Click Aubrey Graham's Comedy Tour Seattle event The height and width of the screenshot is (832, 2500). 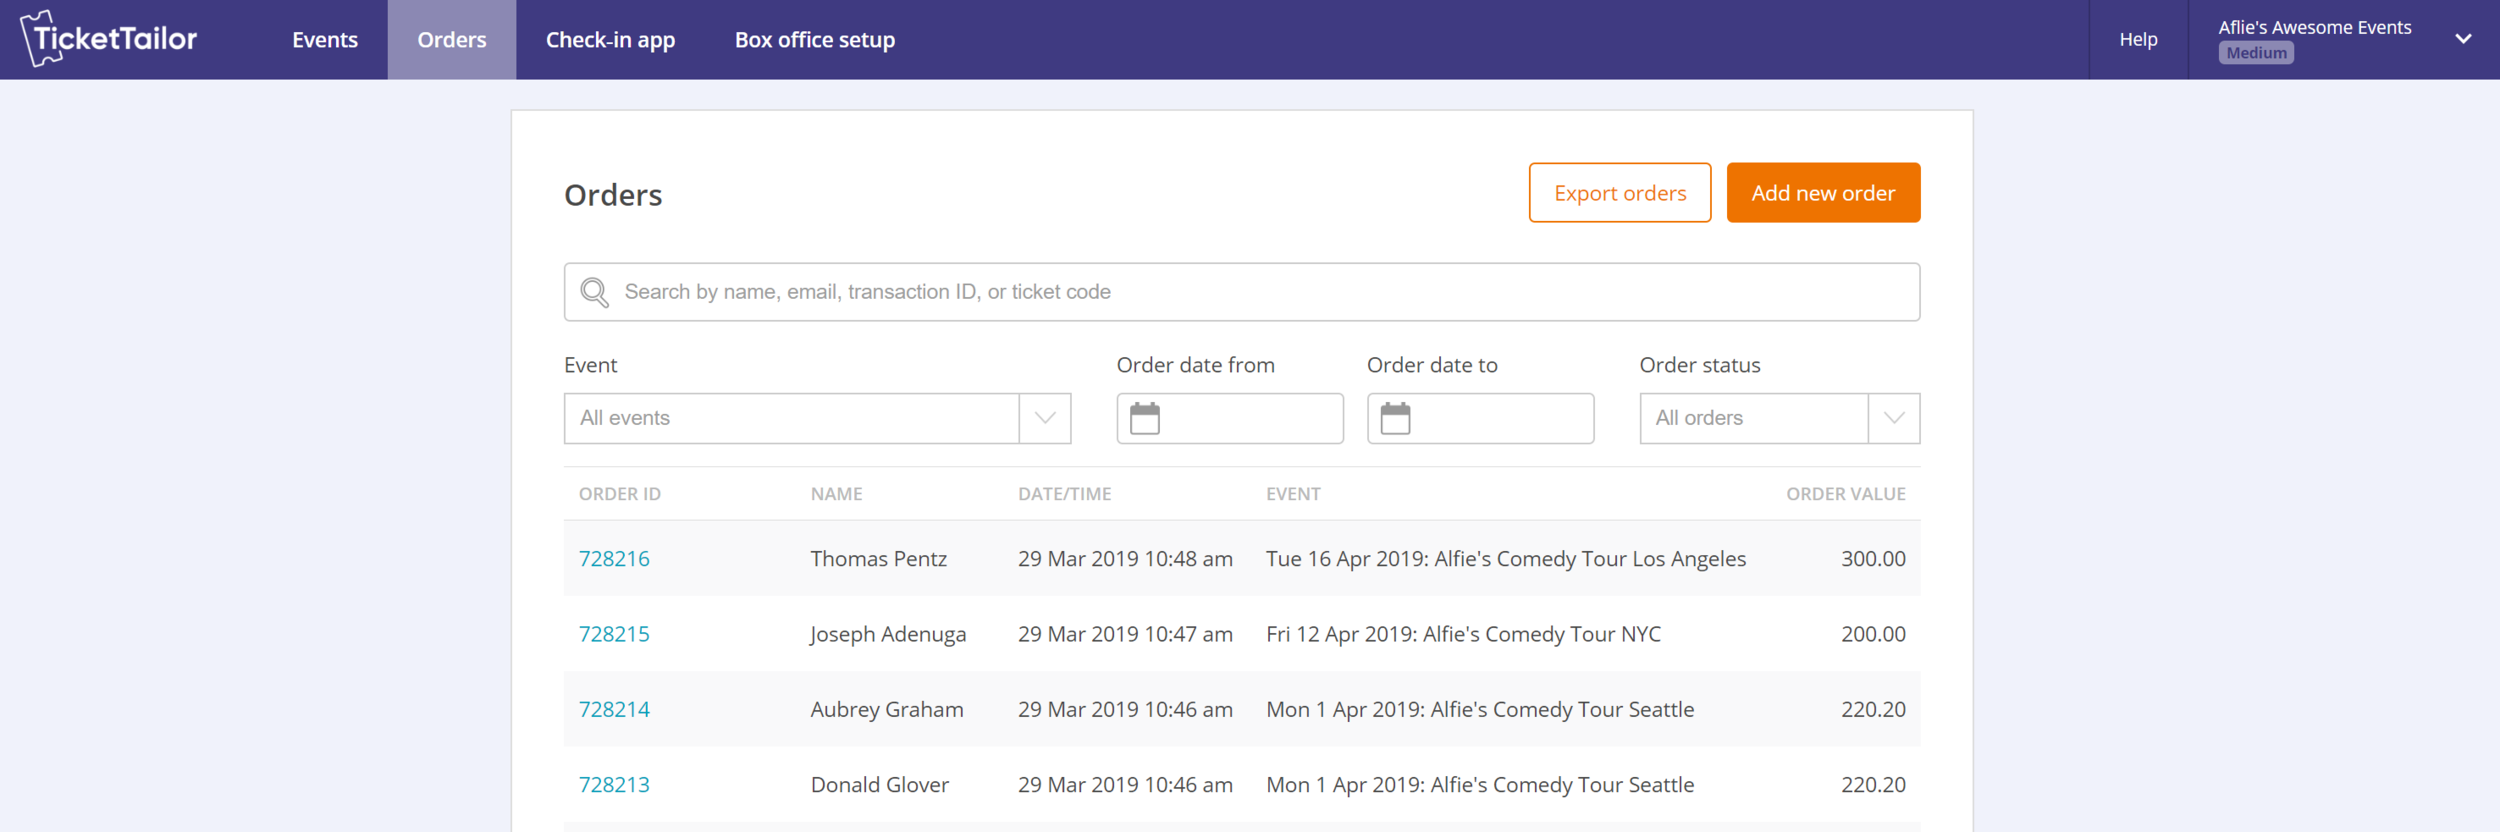point(1480,709)
